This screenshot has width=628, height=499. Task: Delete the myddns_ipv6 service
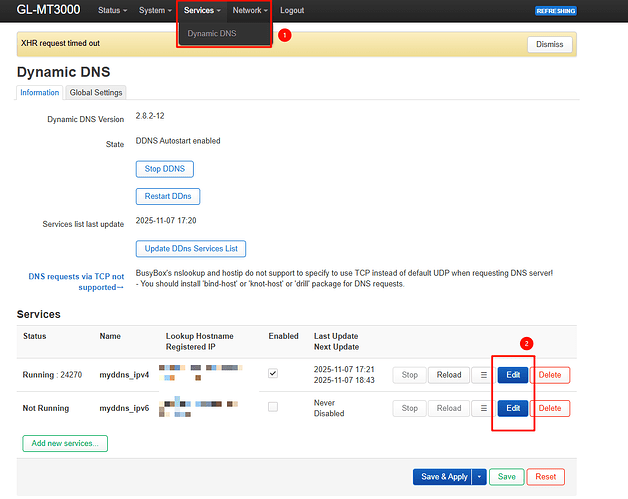tap(550, 408)
